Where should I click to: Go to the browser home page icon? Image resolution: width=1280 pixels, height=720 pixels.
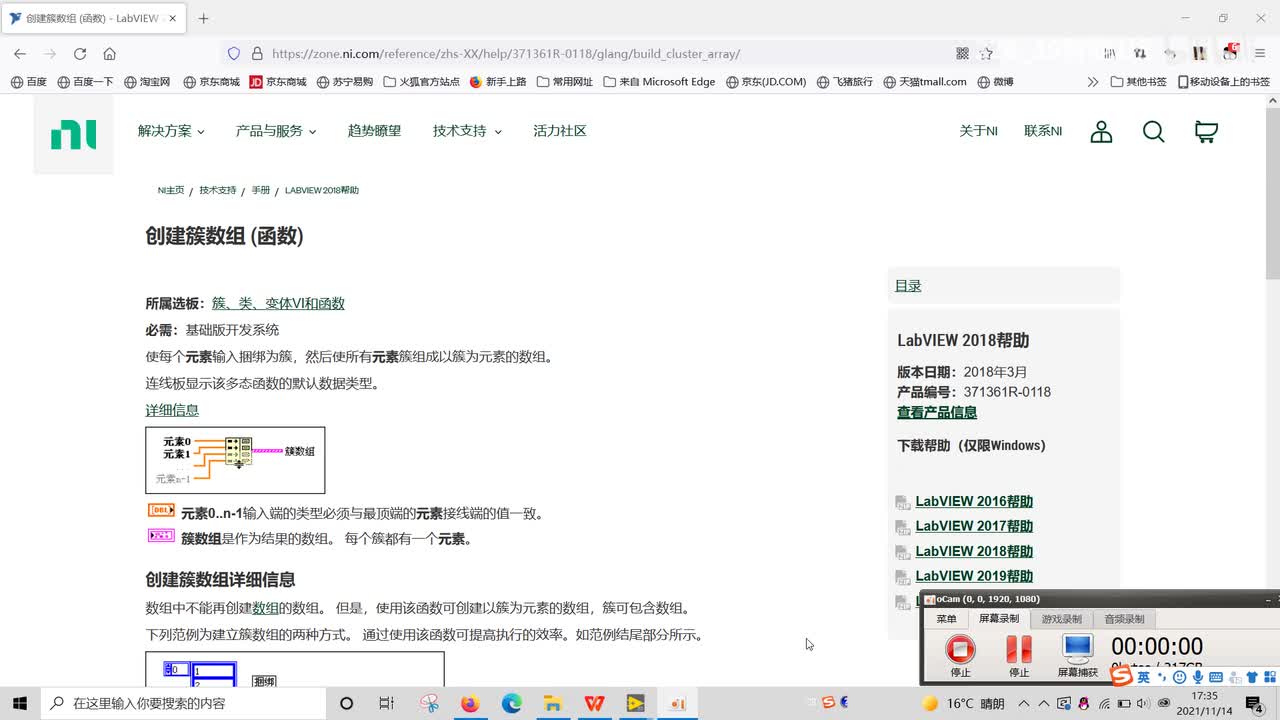tap(110, 54)
